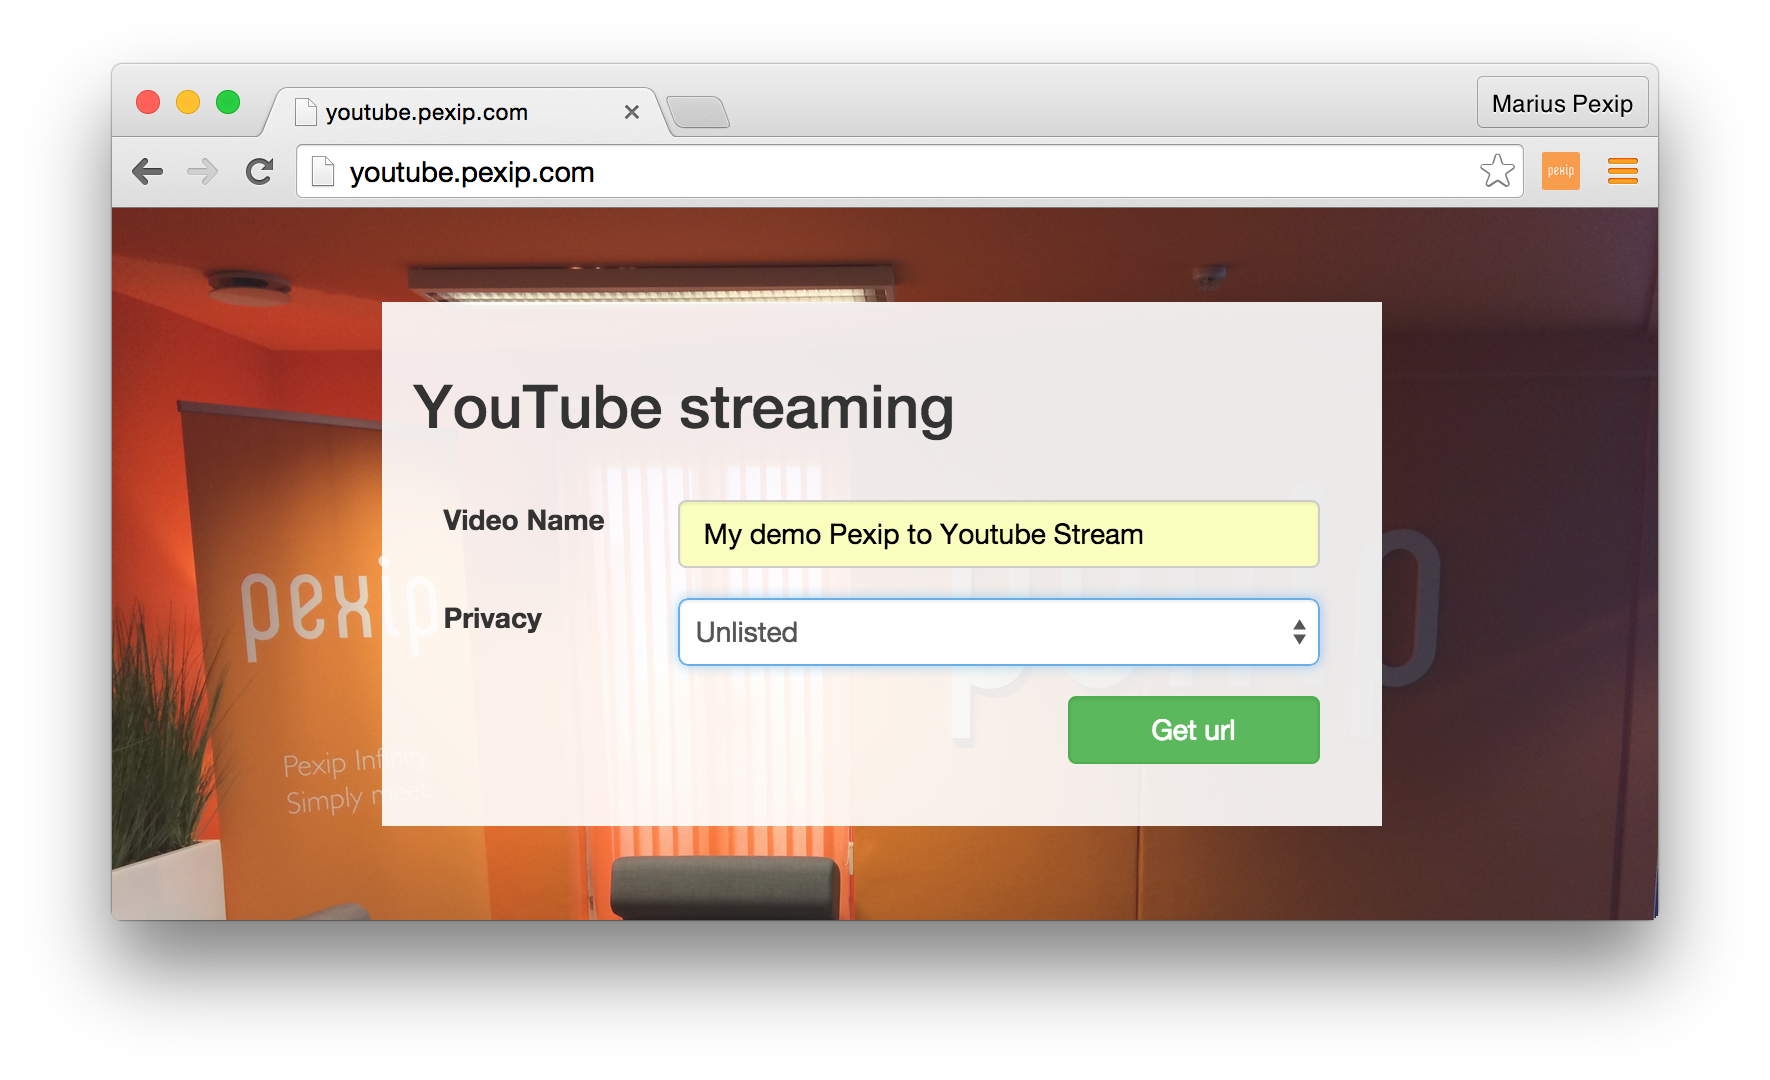Click the forward navigation arrow

[x=203, y=172]
